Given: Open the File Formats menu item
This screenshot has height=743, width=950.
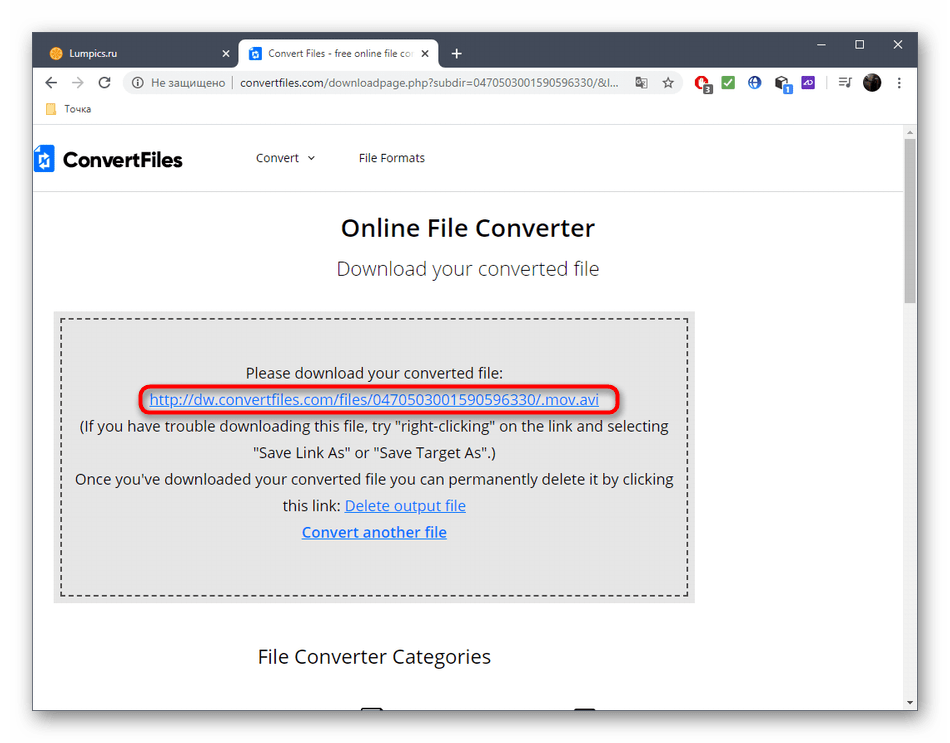Looking at the screenshot, I should click(x=391, y=158).
